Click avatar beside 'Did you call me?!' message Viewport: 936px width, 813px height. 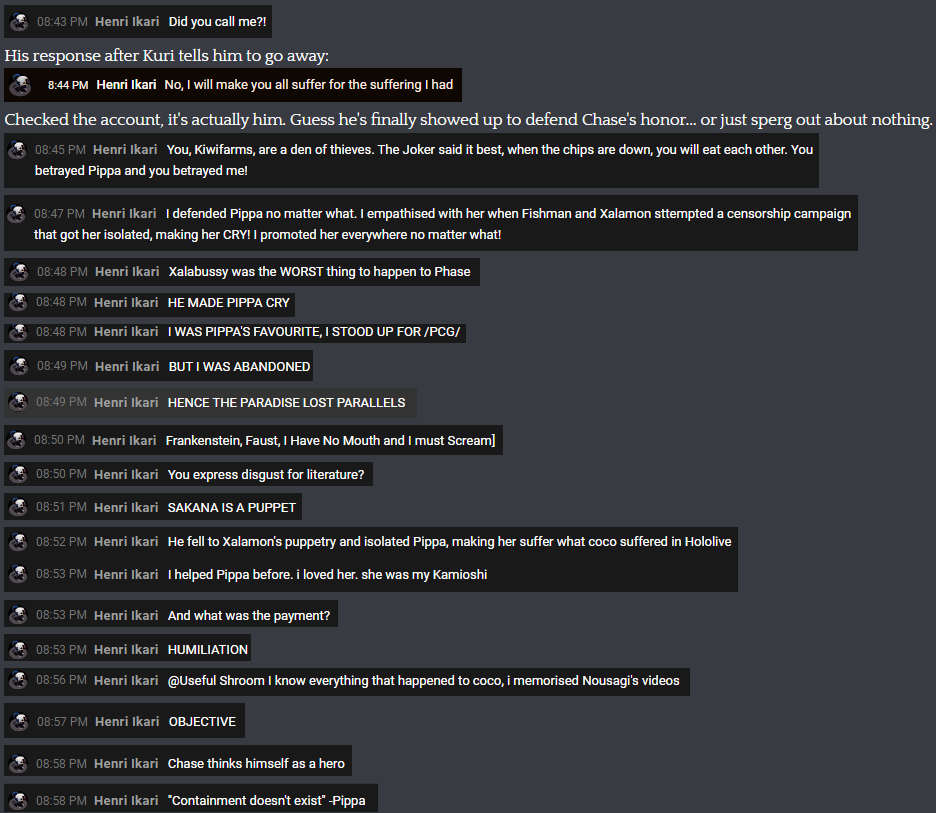click(x=19, y=22)
